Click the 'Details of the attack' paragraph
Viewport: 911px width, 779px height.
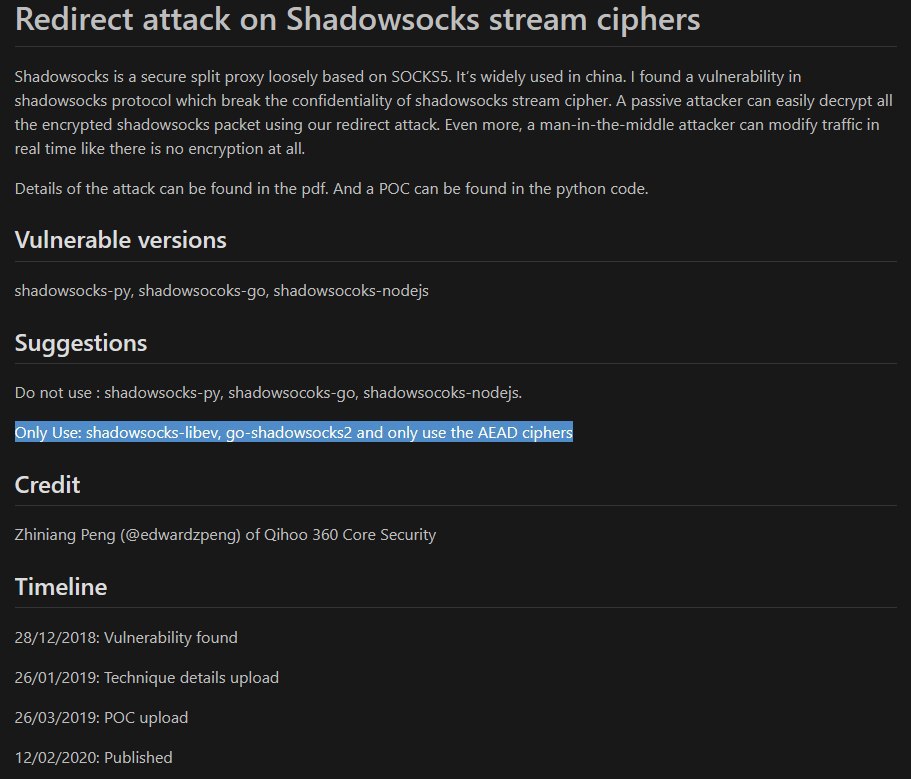(x=331, y=189)
